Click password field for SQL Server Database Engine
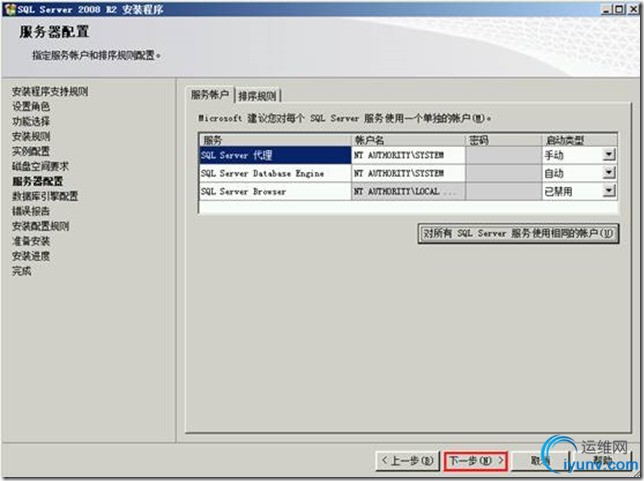 tap(504, 173)
